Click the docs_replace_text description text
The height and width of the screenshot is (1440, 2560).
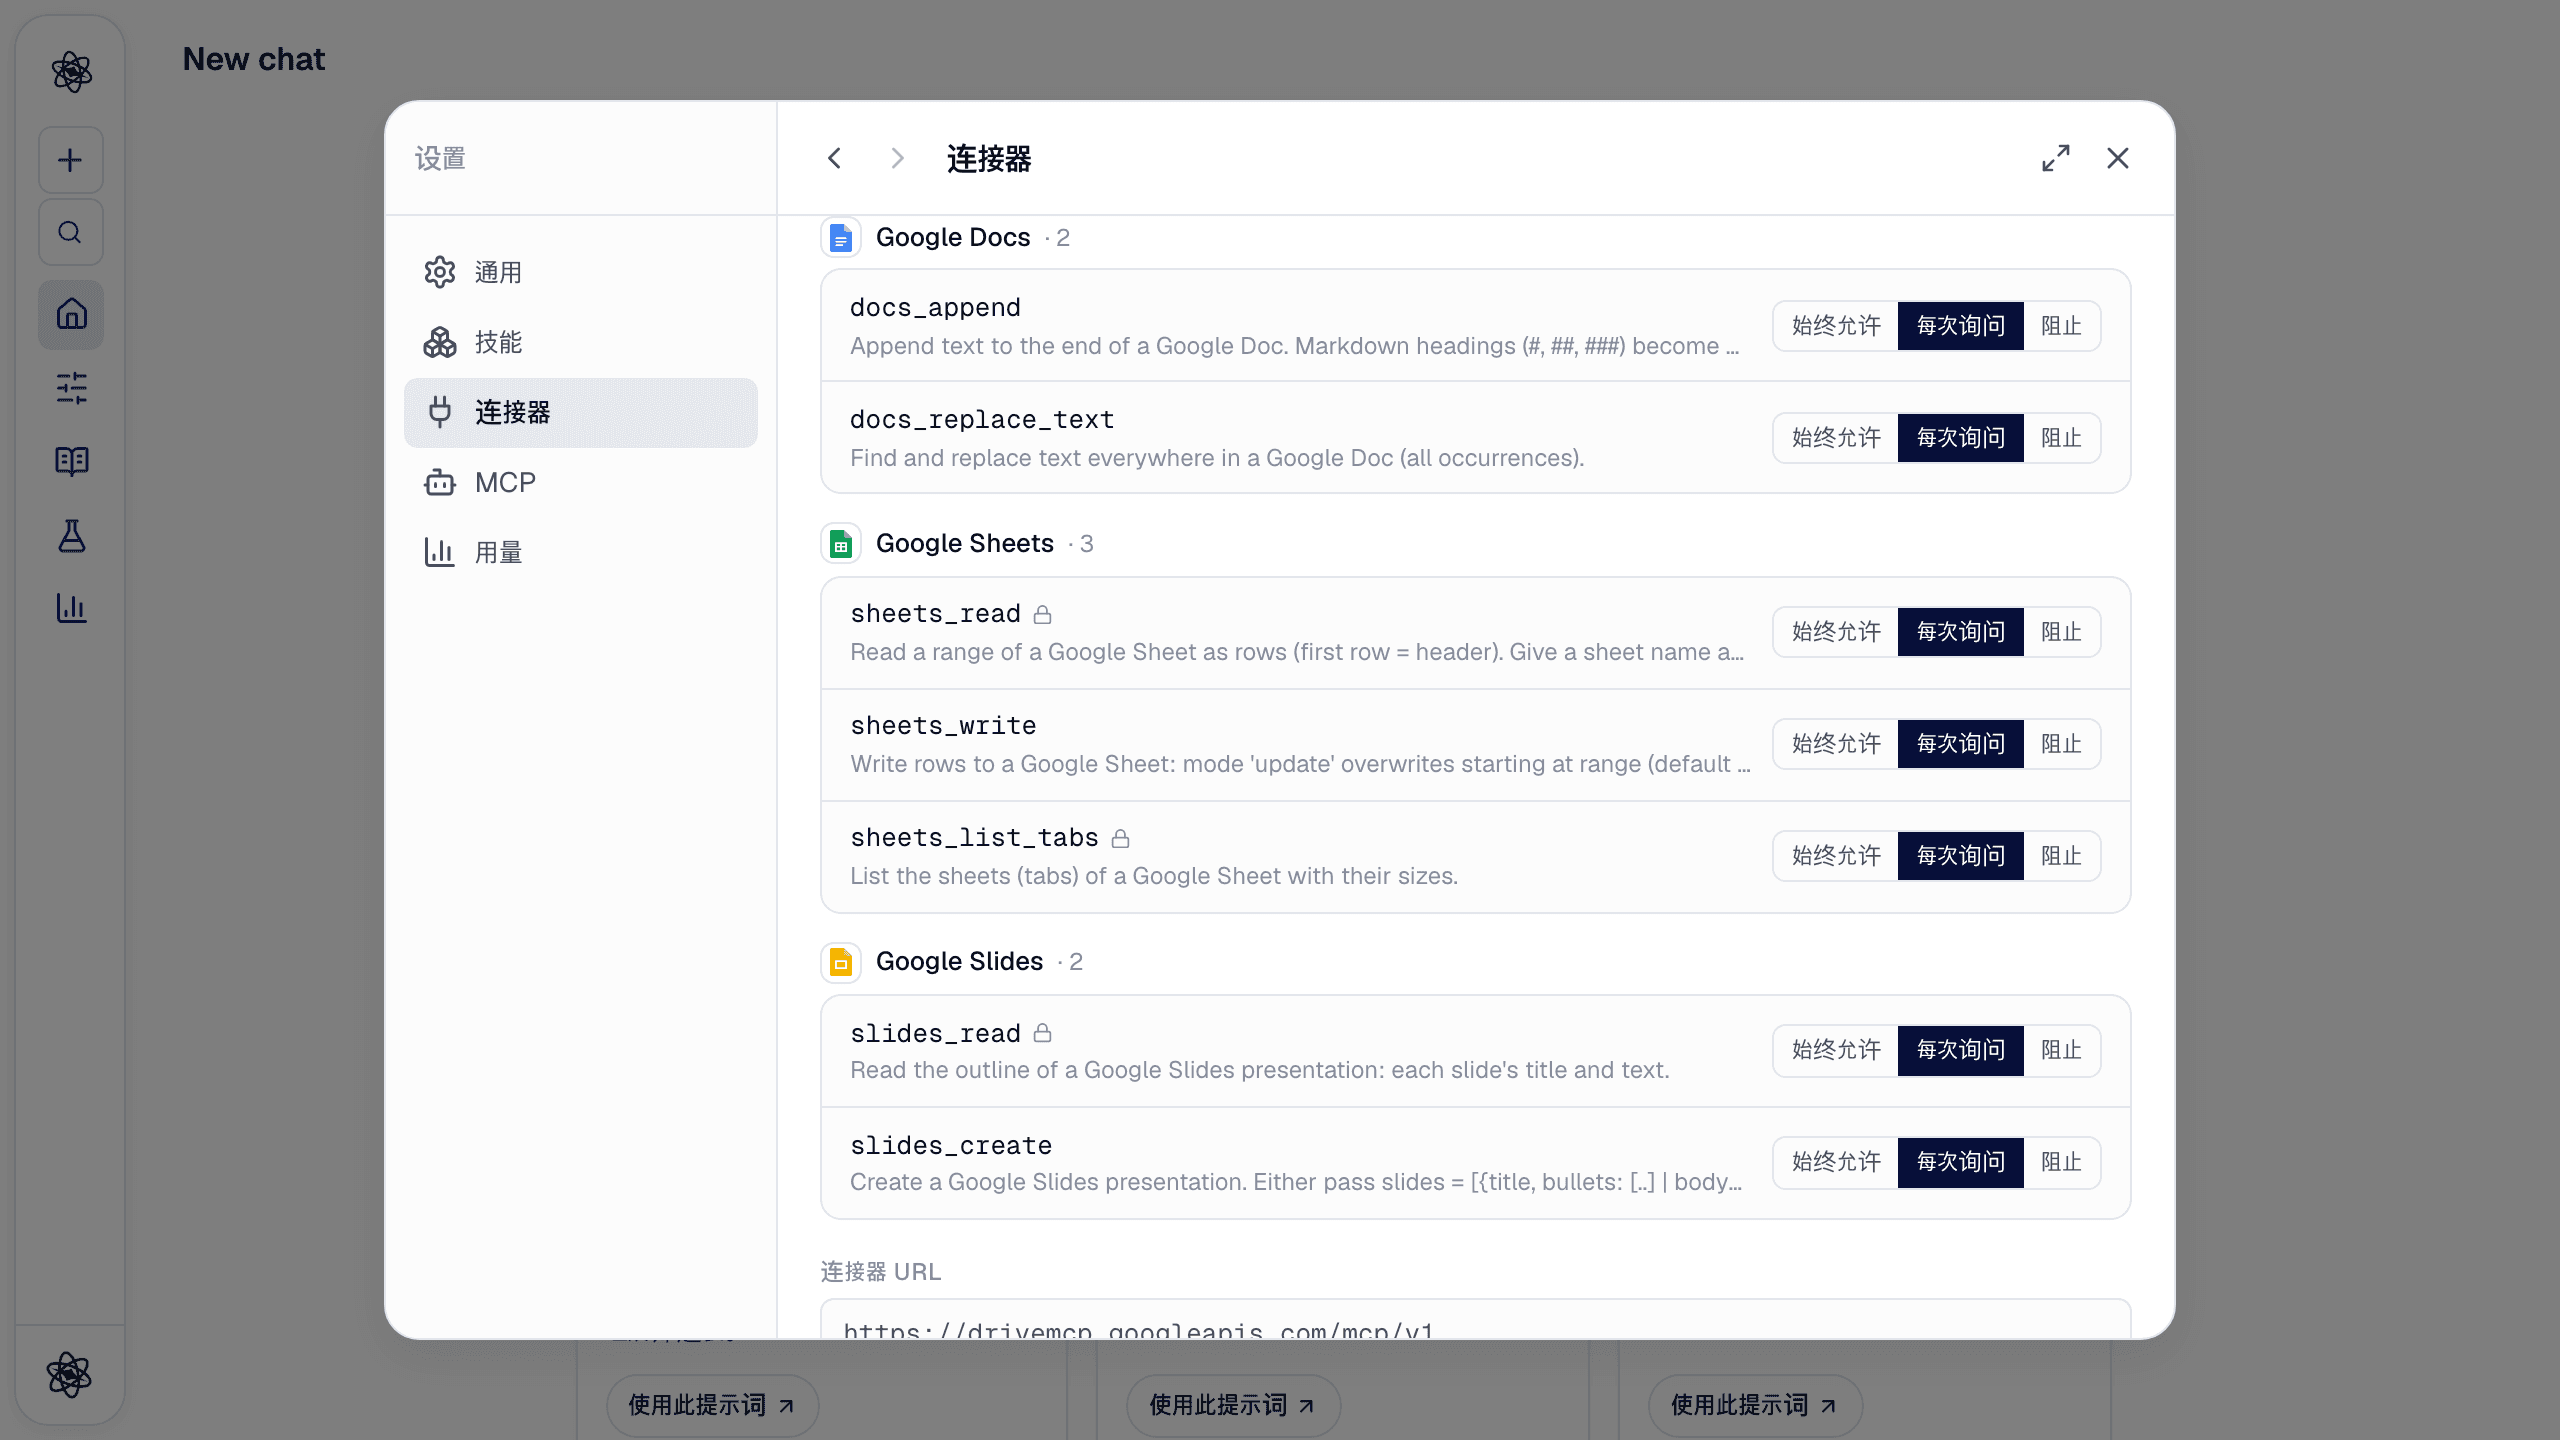pos(1217,458)
